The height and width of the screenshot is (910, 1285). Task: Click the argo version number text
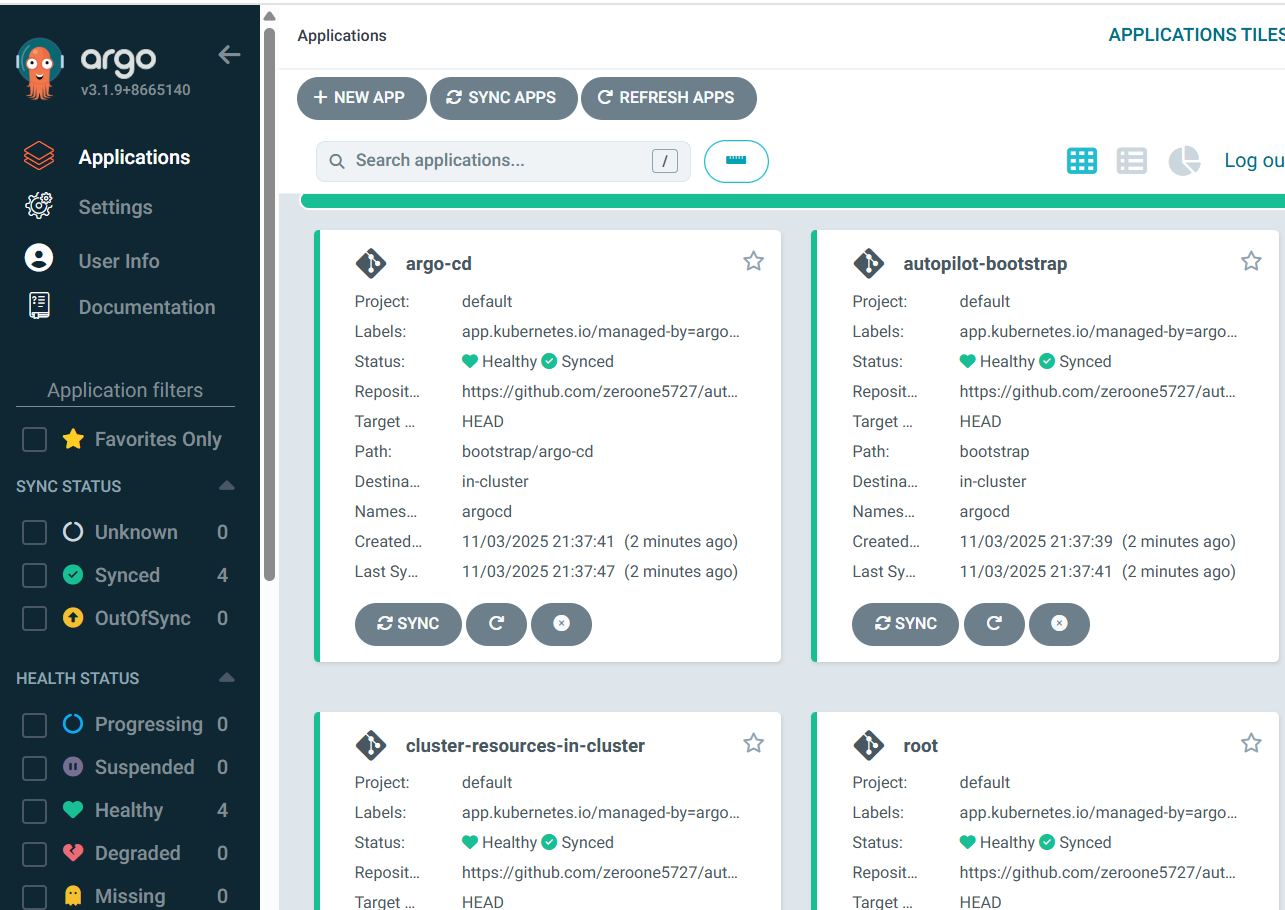(x=135, y=90)
